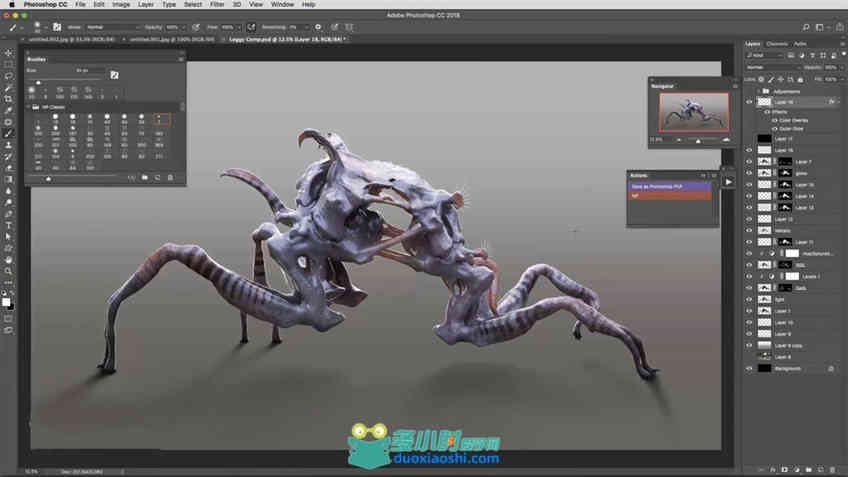Select the Crop tool
This screenshot has width=848, height=477.
pyautogui.click(x=8, y=99)
